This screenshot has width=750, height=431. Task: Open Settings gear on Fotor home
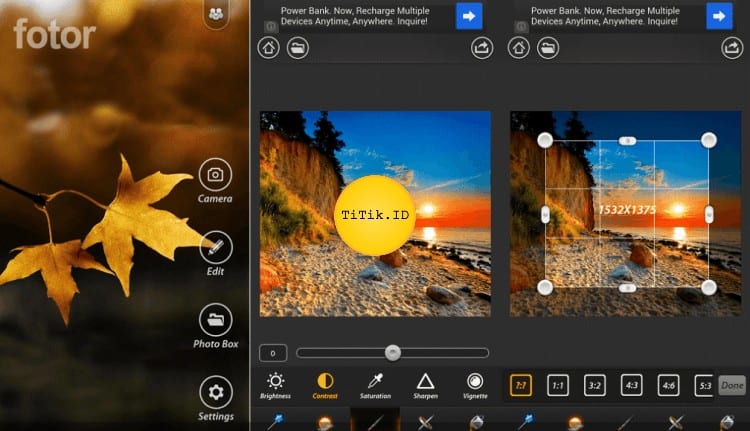click(215, 392)
